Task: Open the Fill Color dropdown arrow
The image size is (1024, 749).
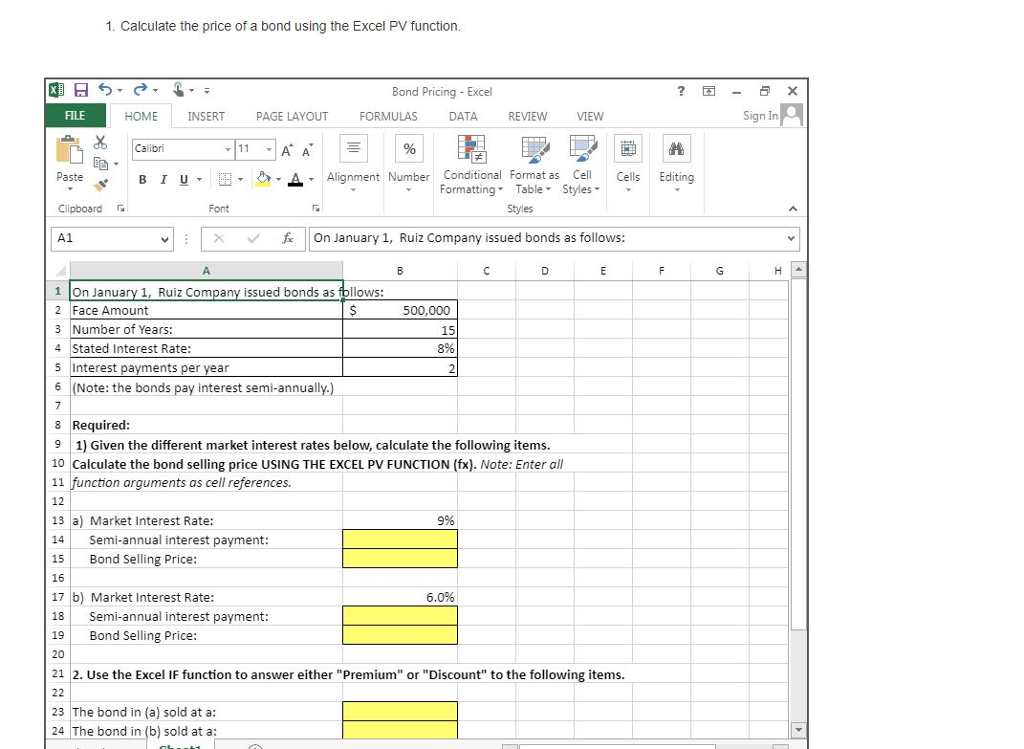Action: (x=279, y=180)
